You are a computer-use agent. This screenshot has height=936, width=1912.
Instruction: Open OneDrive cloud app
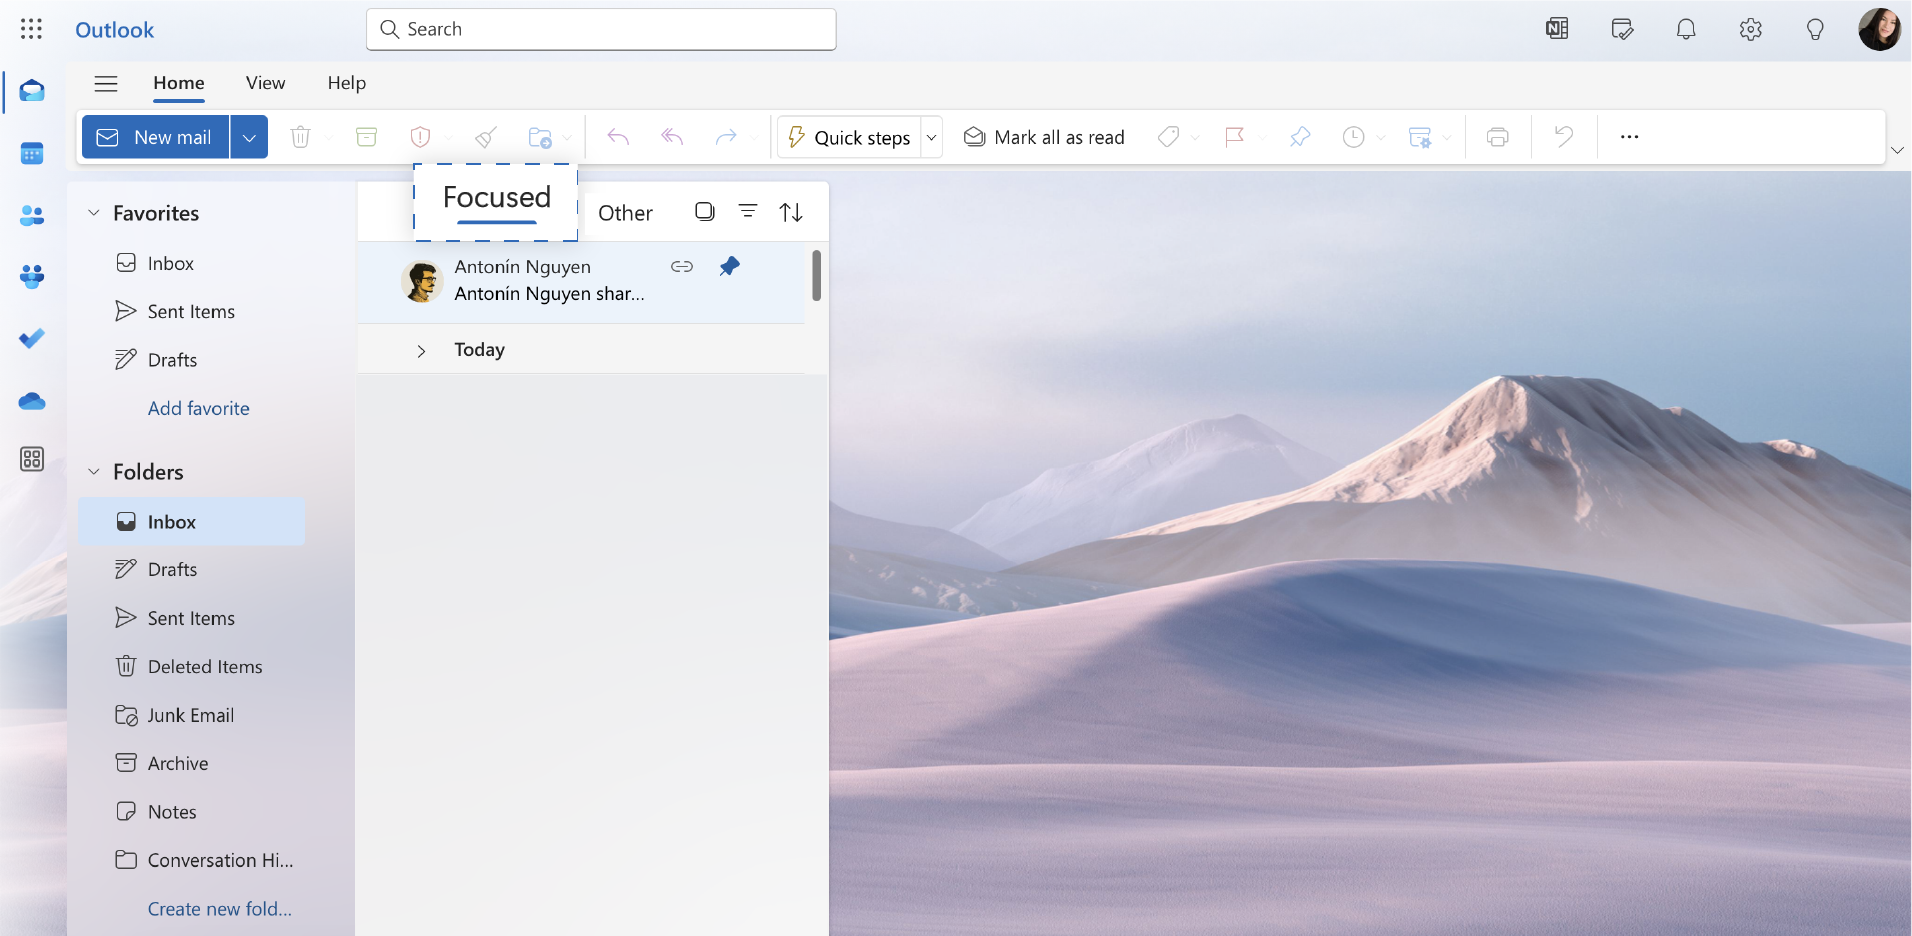[x=32, y=401]
